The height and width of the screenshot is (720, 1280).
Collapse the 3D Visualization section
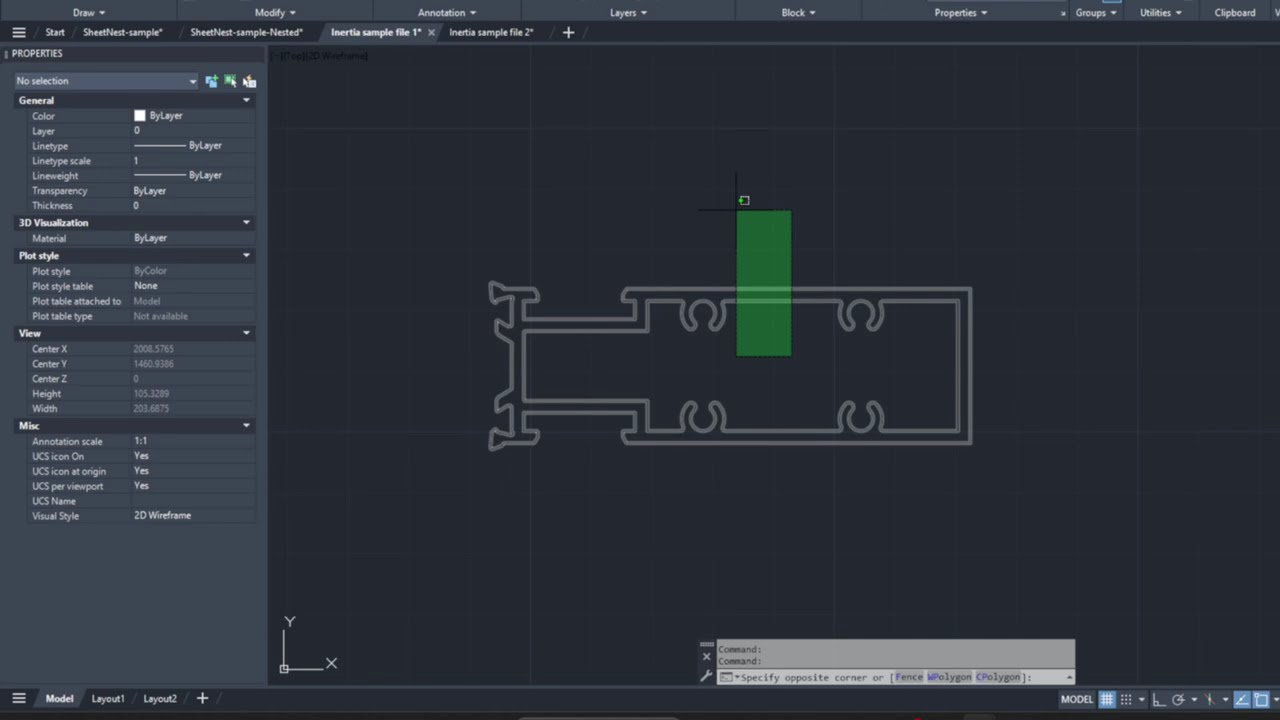[x=246, y=222]
